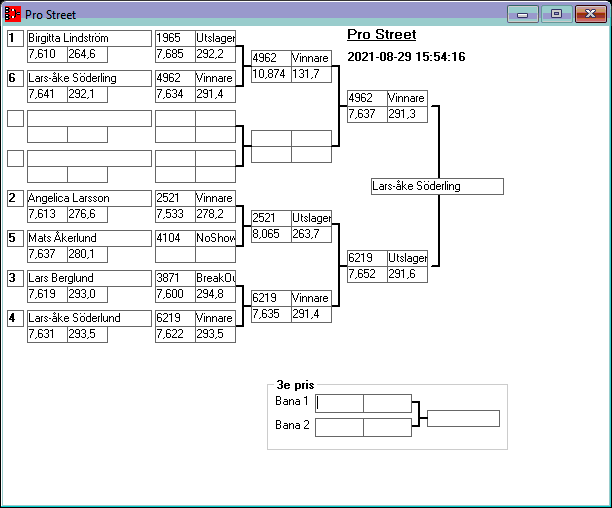Click the round one number 1965
612x508 pixels.
point(175,38)
